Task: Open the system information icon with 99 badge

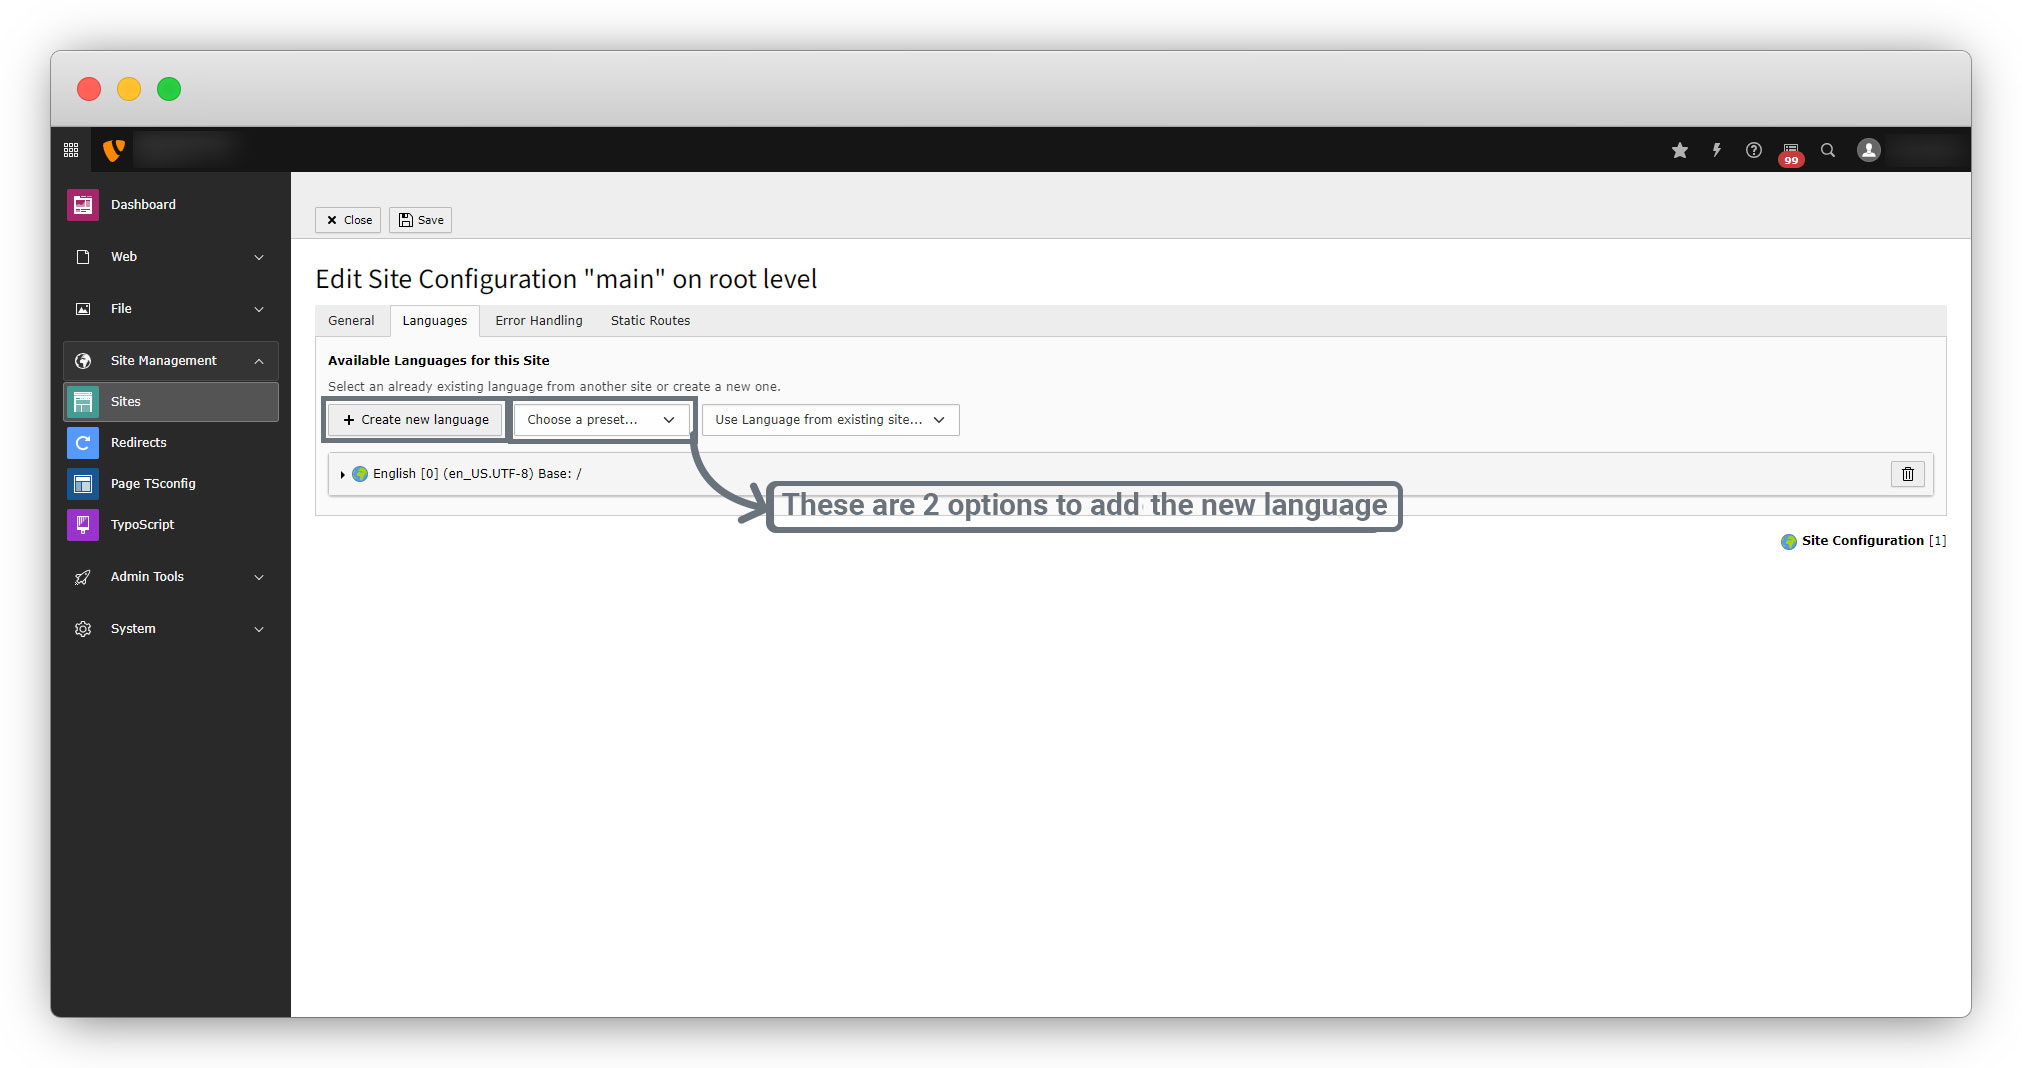Action: tap(1790, 151)
